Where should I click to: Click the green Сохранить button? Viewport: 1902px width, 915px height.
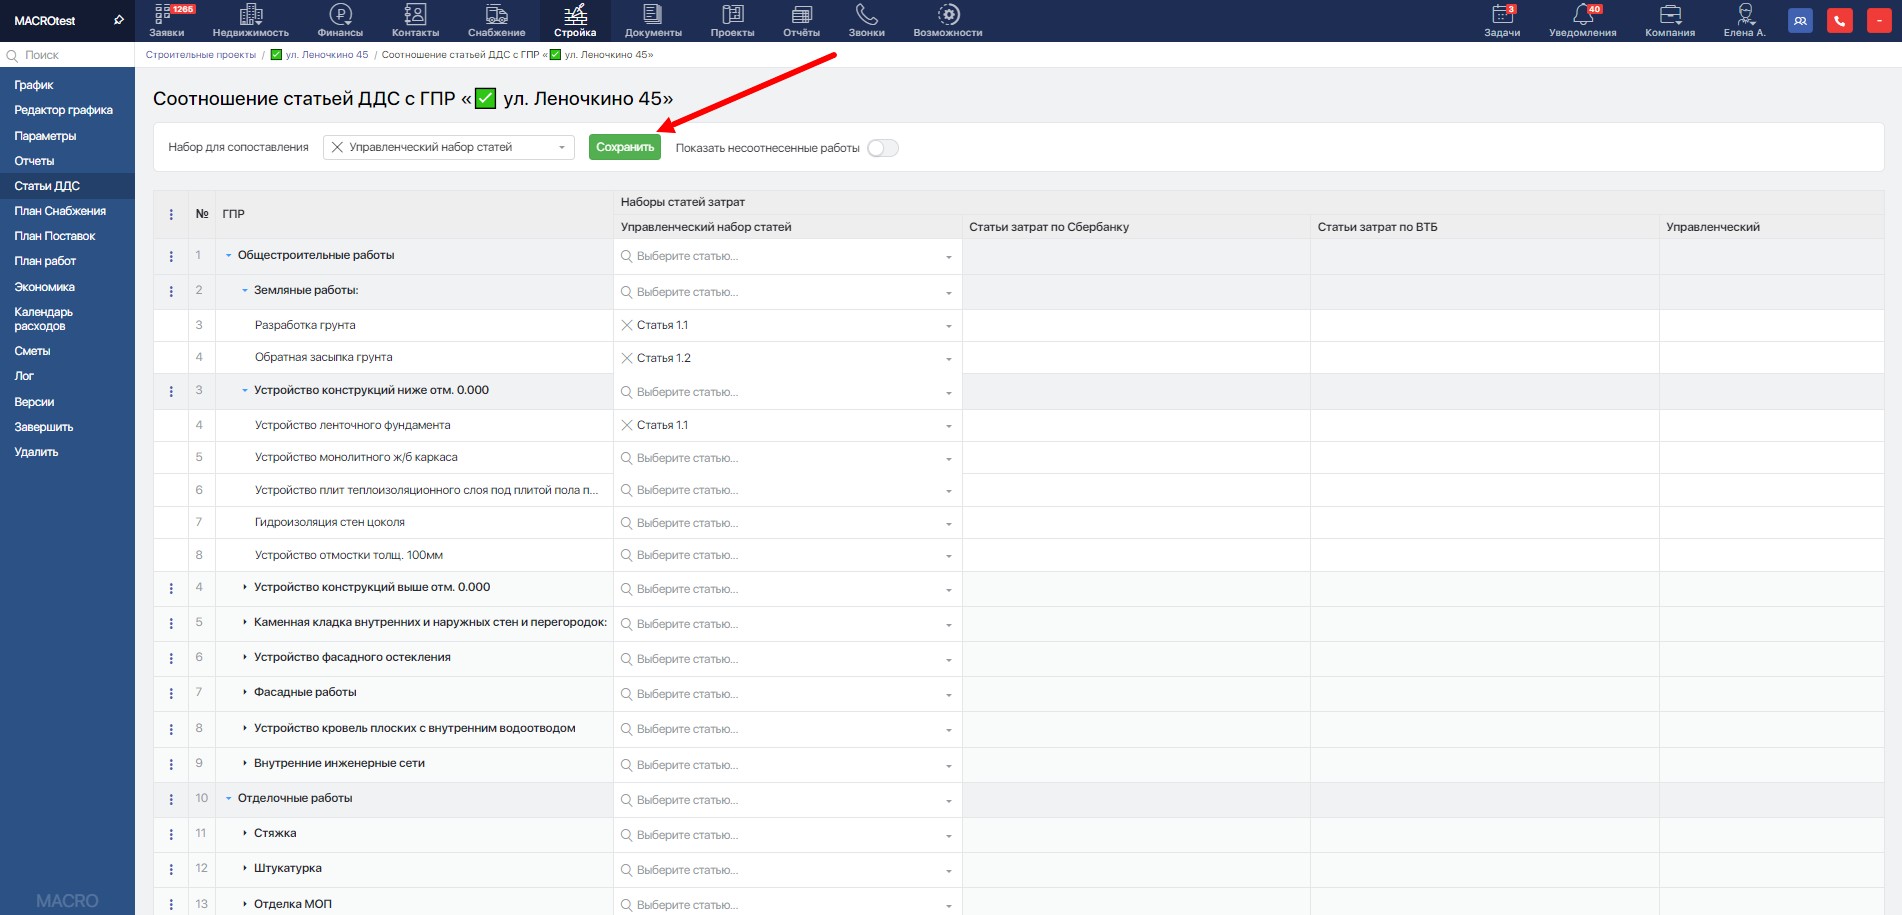click(x=624, y=147)
